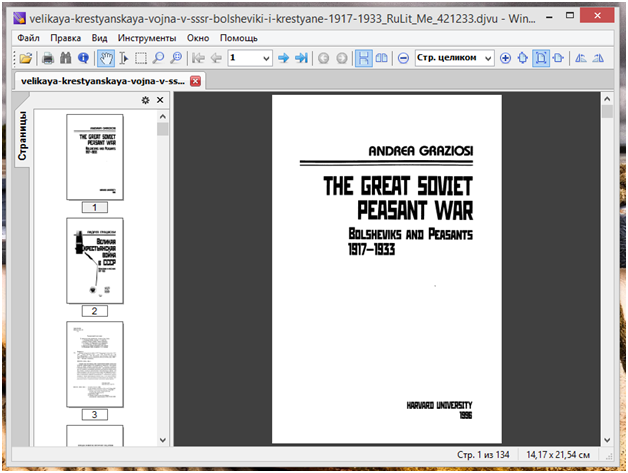Click the WinDjView app icon in title bar
628x473 pixels.
tap(19, 18)
